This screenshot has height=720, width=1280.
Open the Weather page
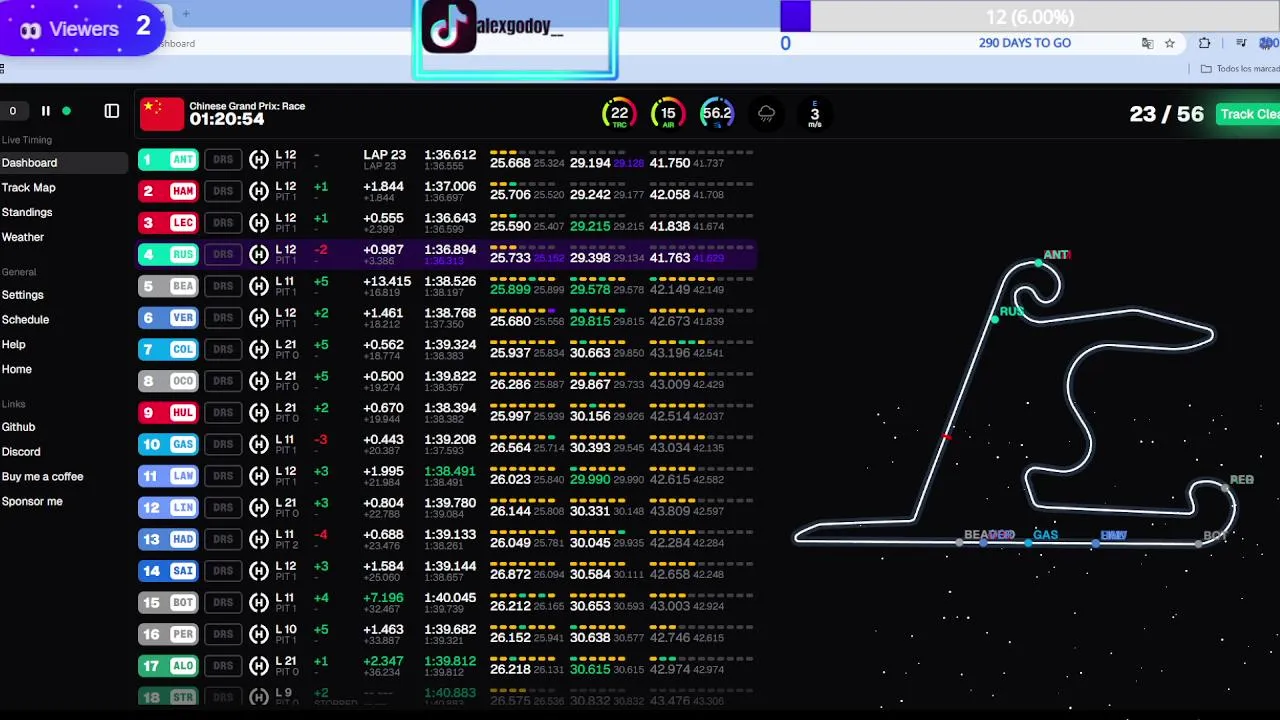pos(23,237)
